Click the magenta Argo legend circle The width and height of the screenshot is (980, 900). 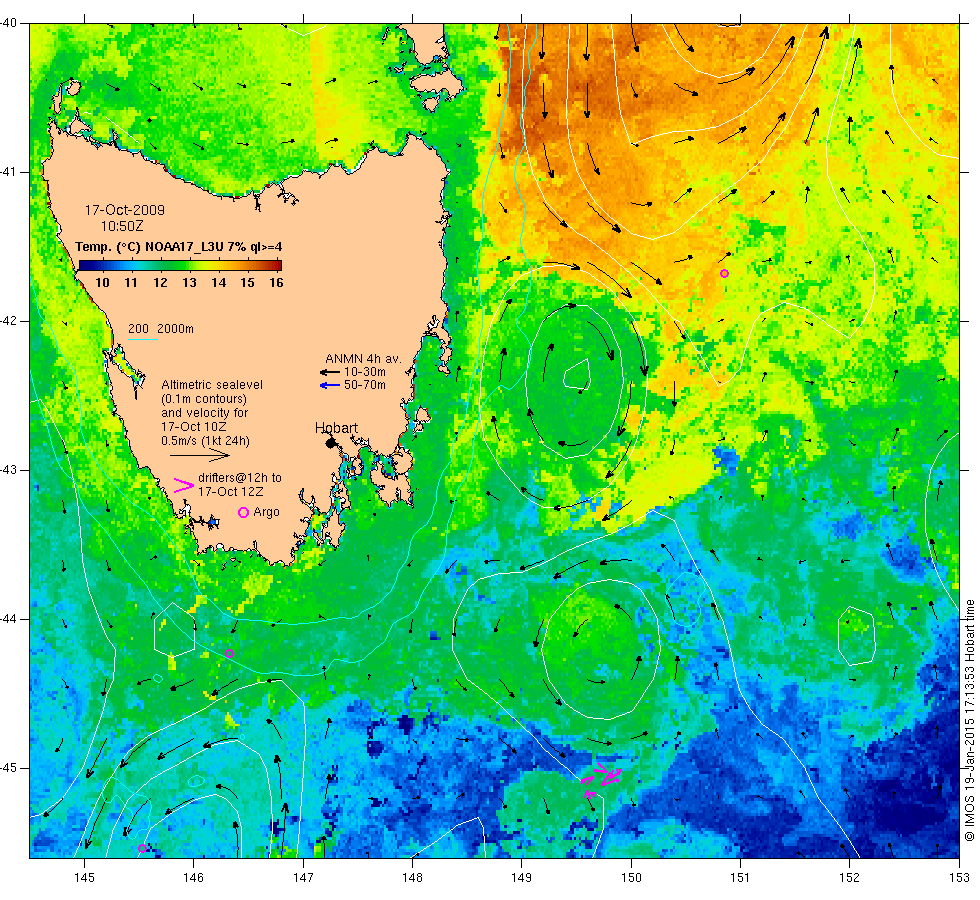click(244, 512)
